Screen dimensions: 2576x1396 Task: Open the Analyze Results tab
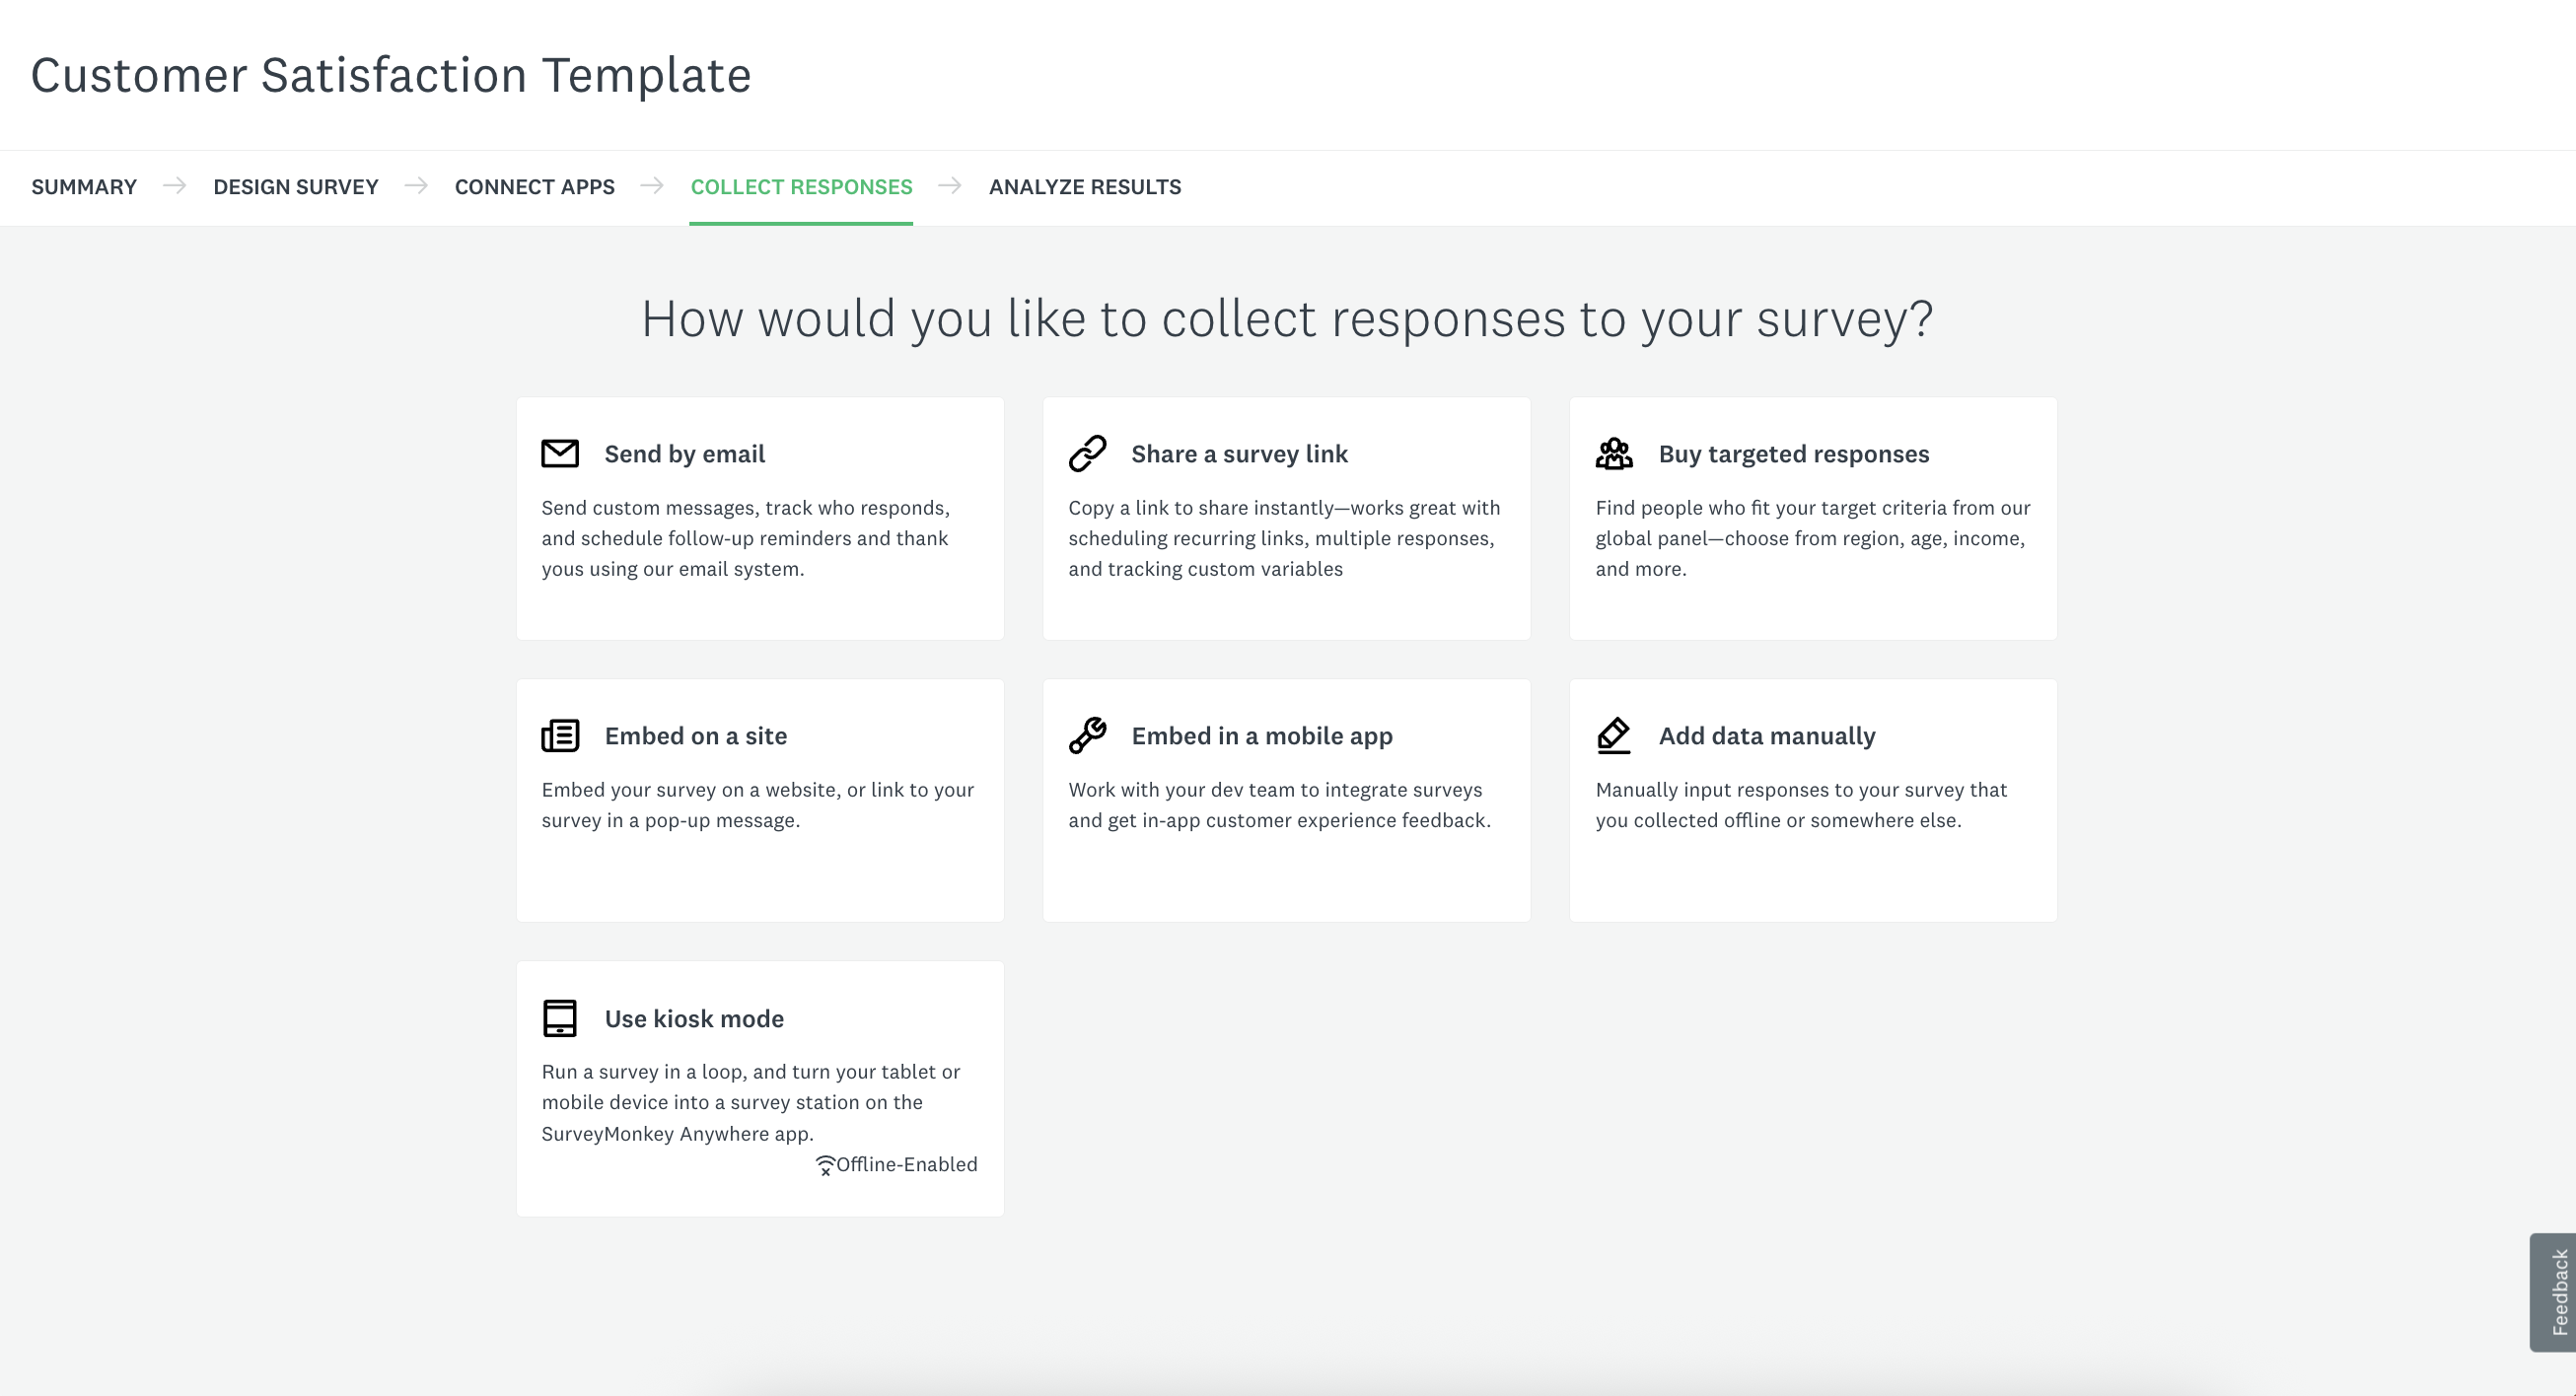pos(1085,187)
